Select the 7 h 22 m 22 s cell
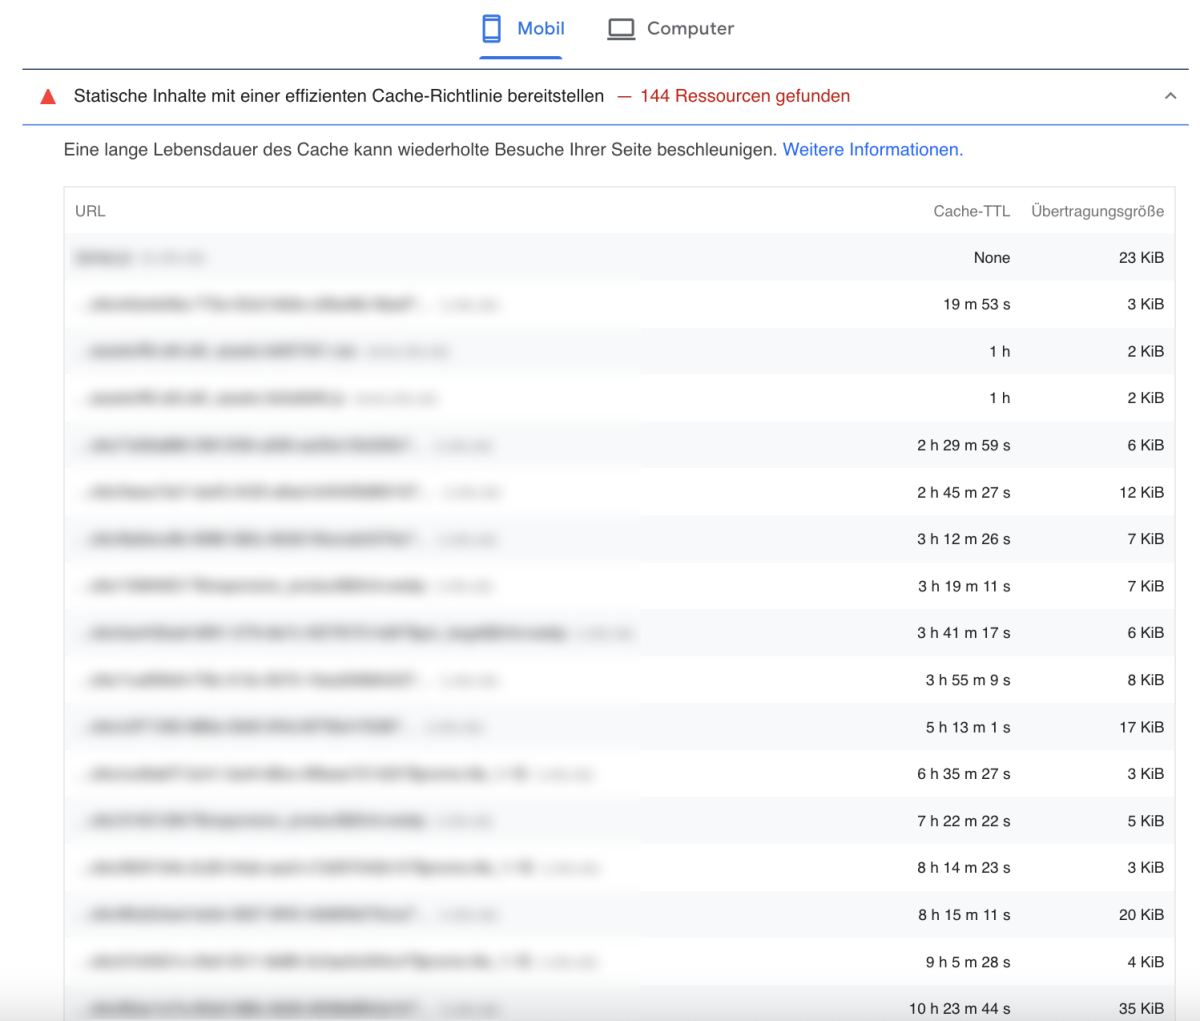1200x1021 pixels. [963, 821]
